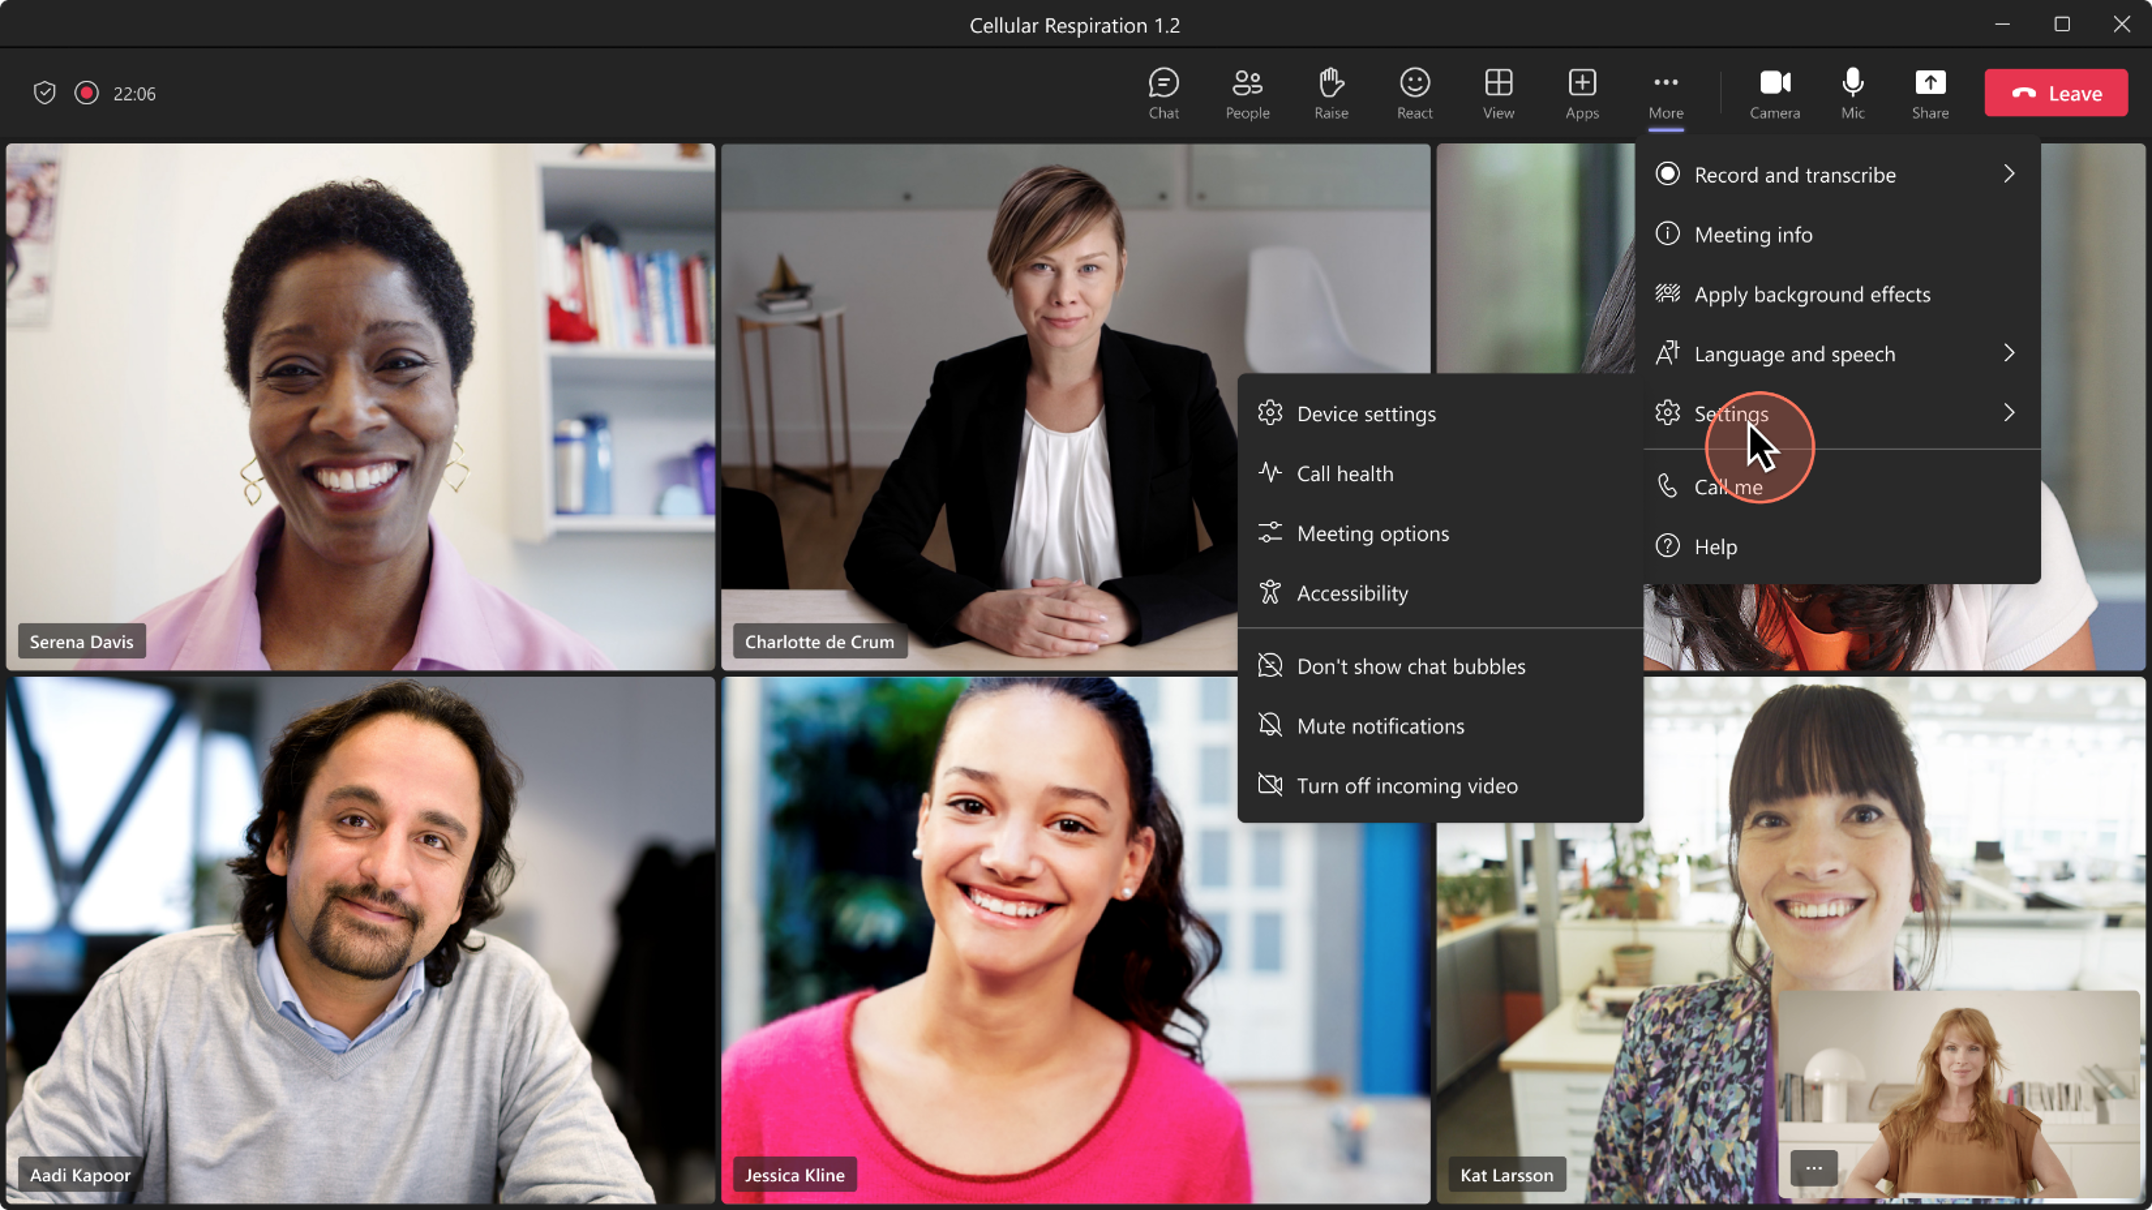Open the People panel
Image resolution: width=2152 pixels, height=1210 pixels.
pos(1246,92)
